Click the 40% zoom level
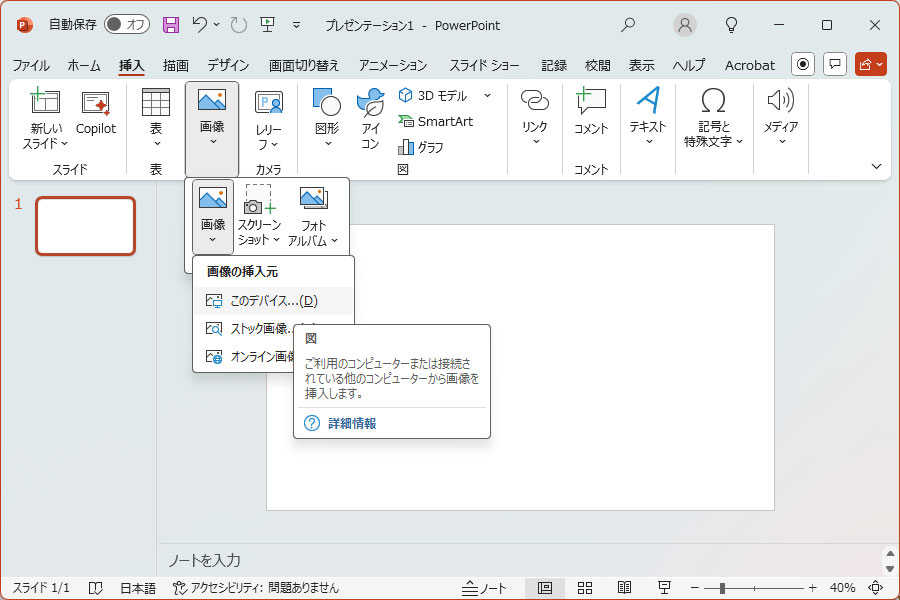 click(842, 588)
